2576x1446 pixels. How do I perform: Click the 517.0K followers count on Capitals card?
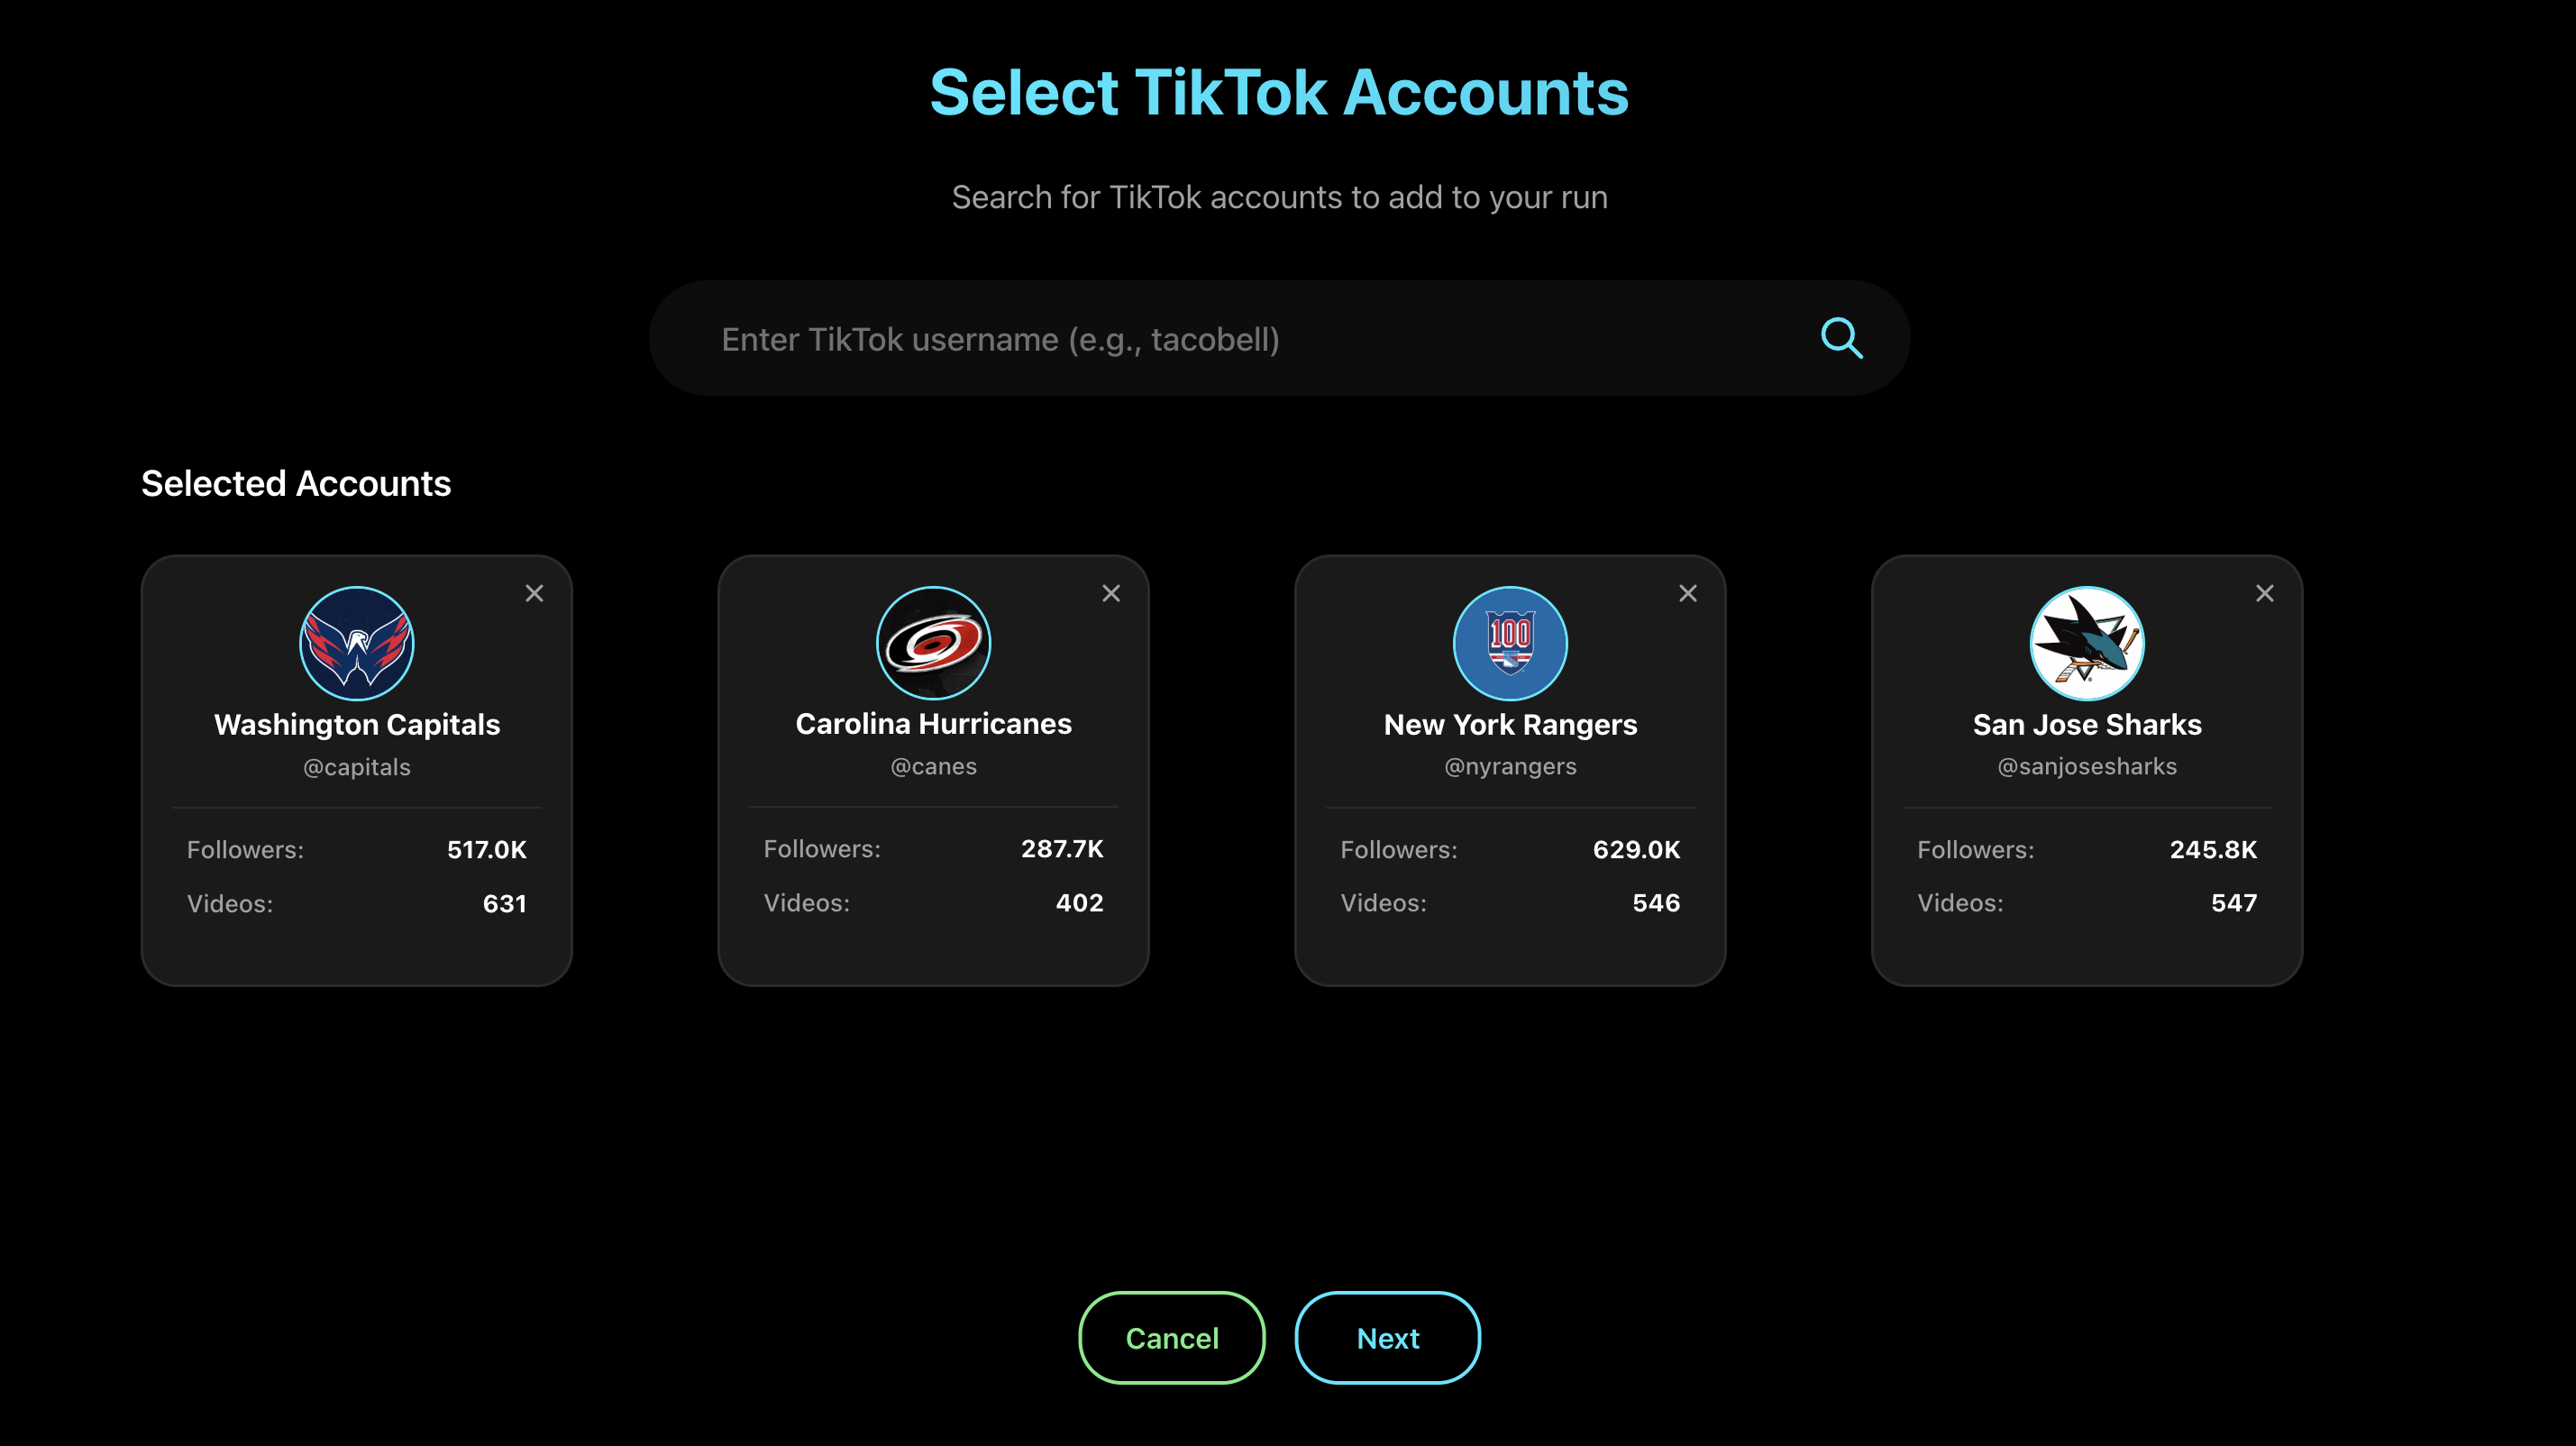[x=487, y=849]
